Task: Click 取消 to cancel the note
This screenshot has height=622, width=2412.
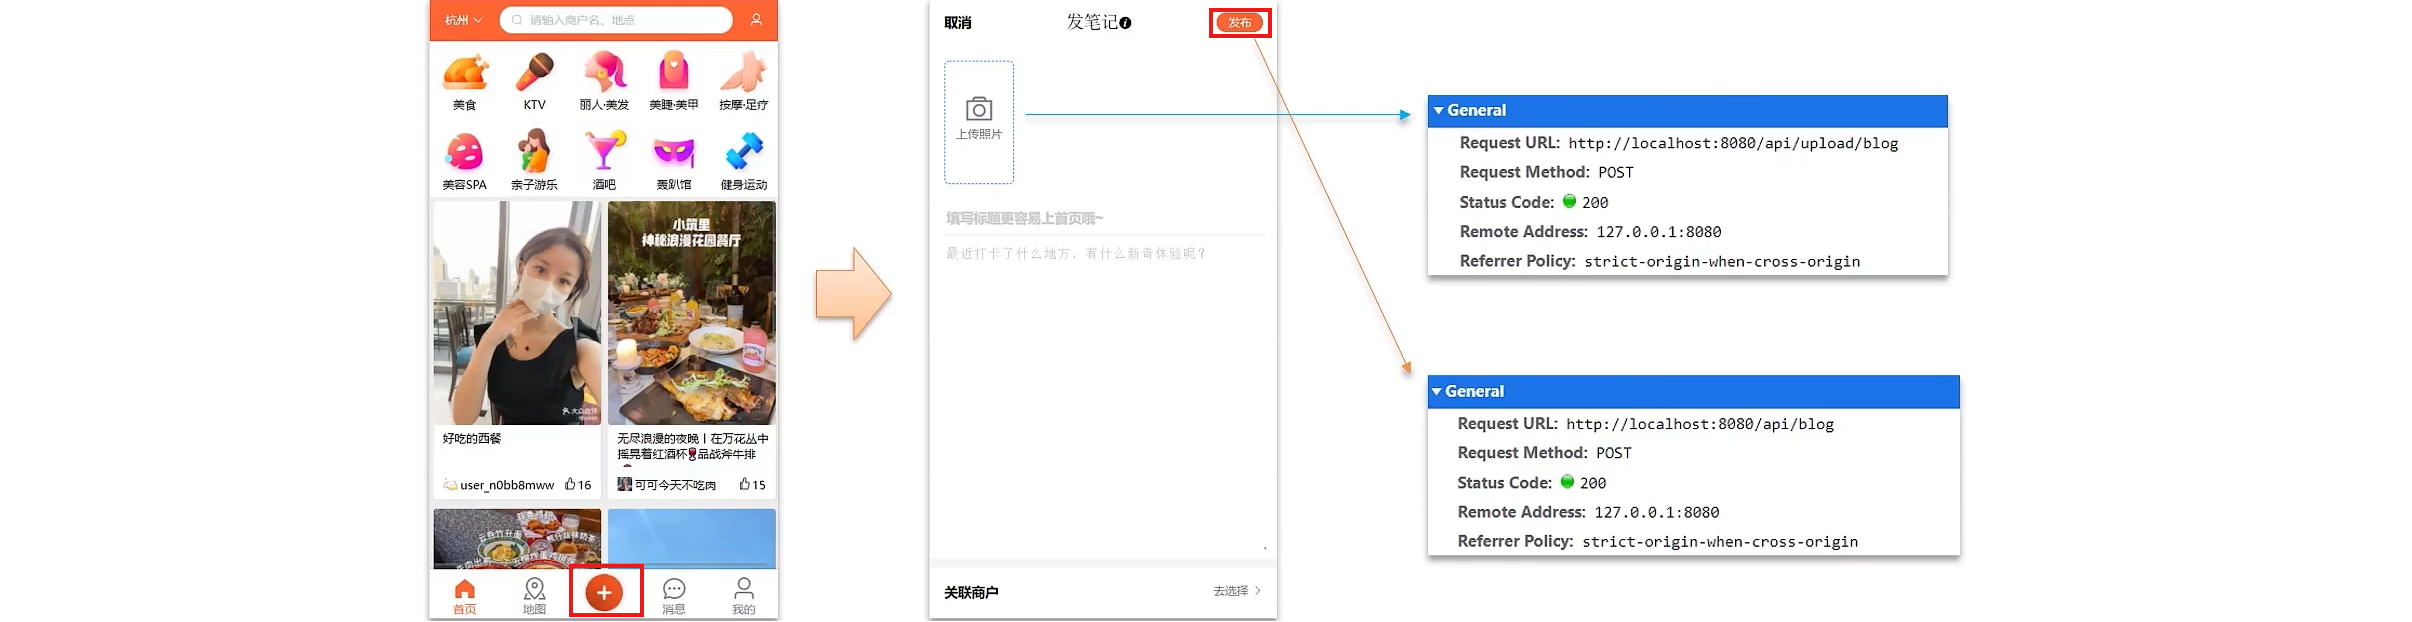Action: [958, 23]
